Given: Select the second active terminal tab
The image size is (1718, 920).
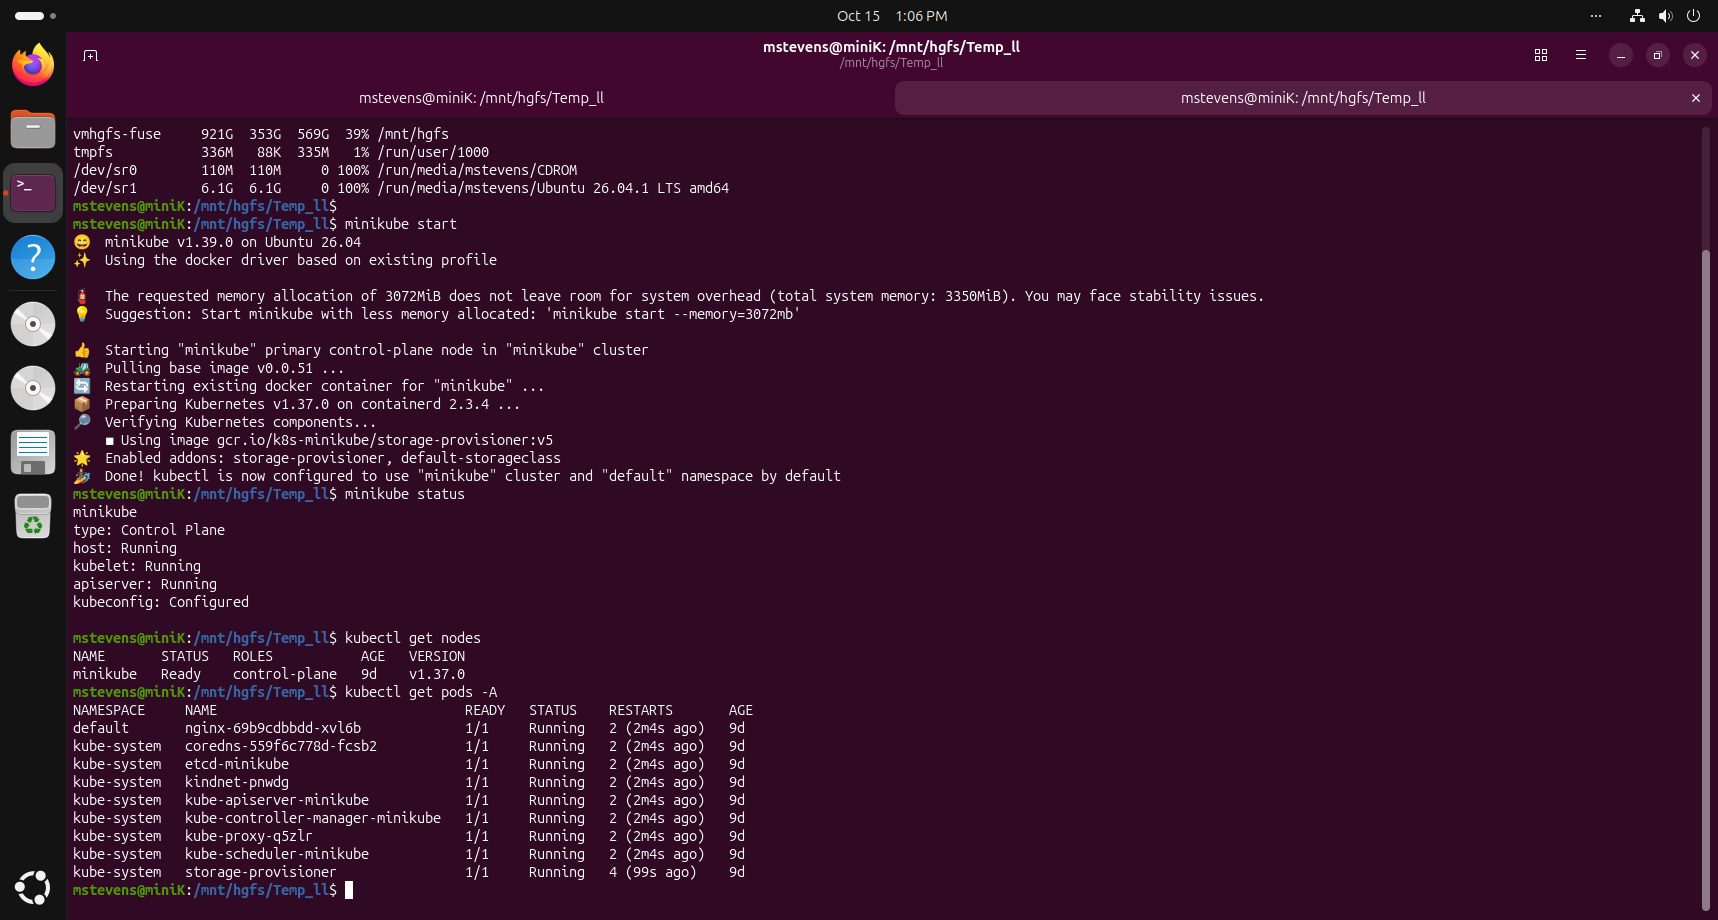Looking at the screenshot, I should tap(1303, 98).
